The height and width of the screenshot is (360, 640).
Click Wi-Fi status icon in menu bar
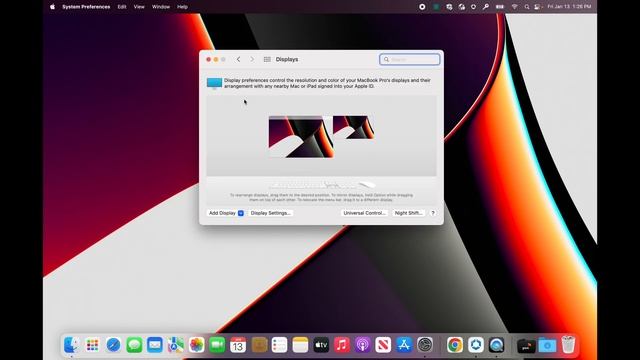click(514, 7)
